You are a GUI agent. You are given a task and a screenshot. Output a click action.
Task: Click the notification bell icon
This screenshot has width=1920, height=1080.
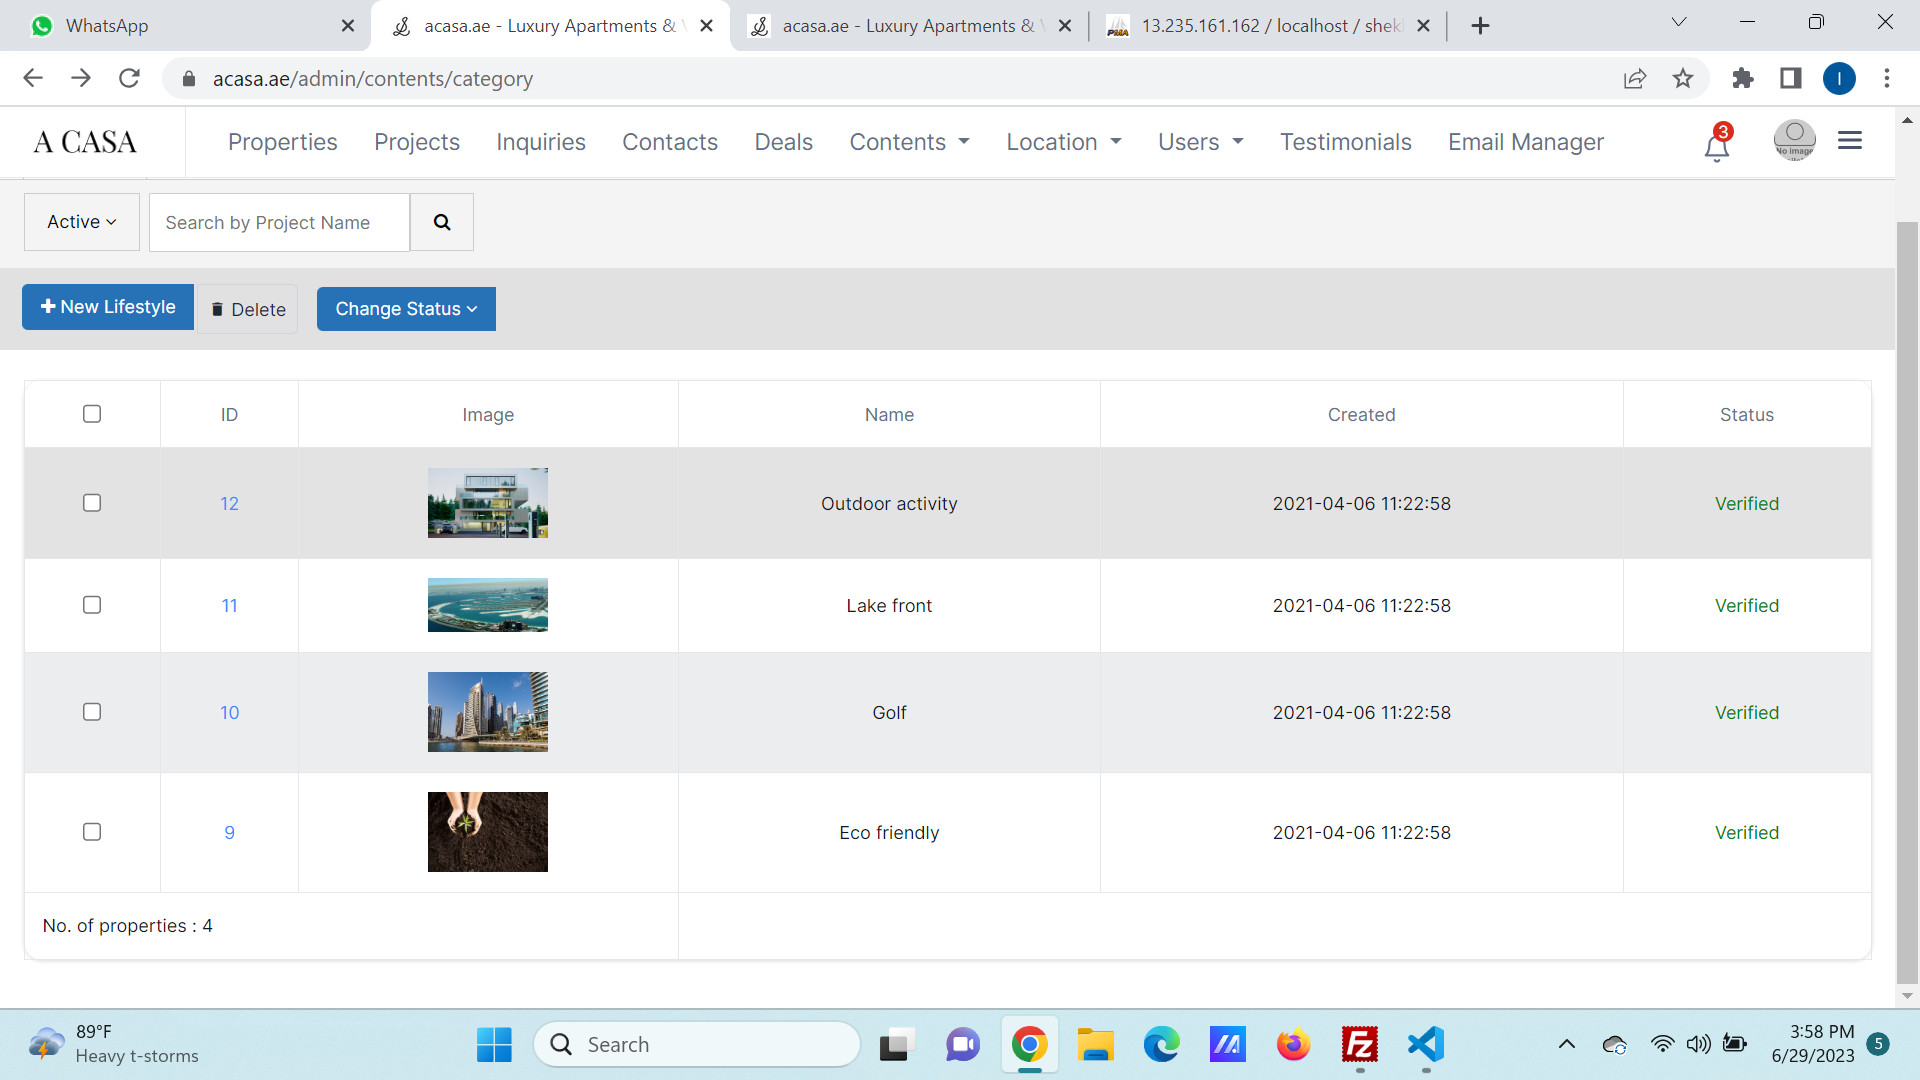pyautogui.click(x=1716, y=146)
